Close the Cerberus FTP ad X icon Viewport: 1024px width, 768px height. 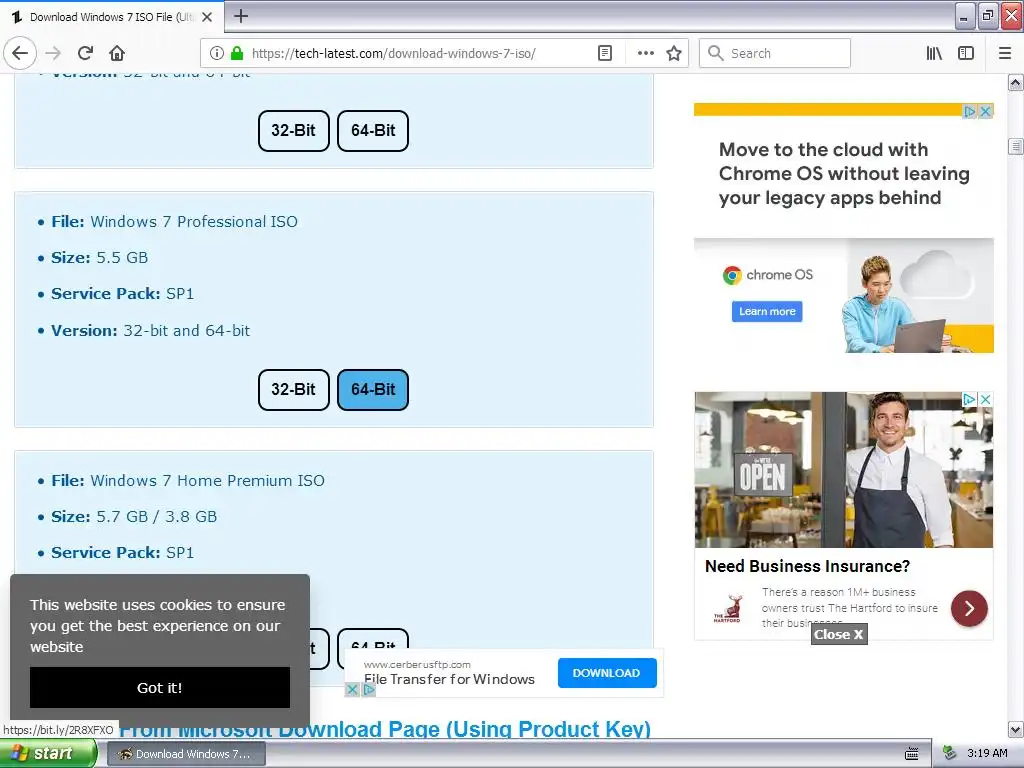coord(352,689)
